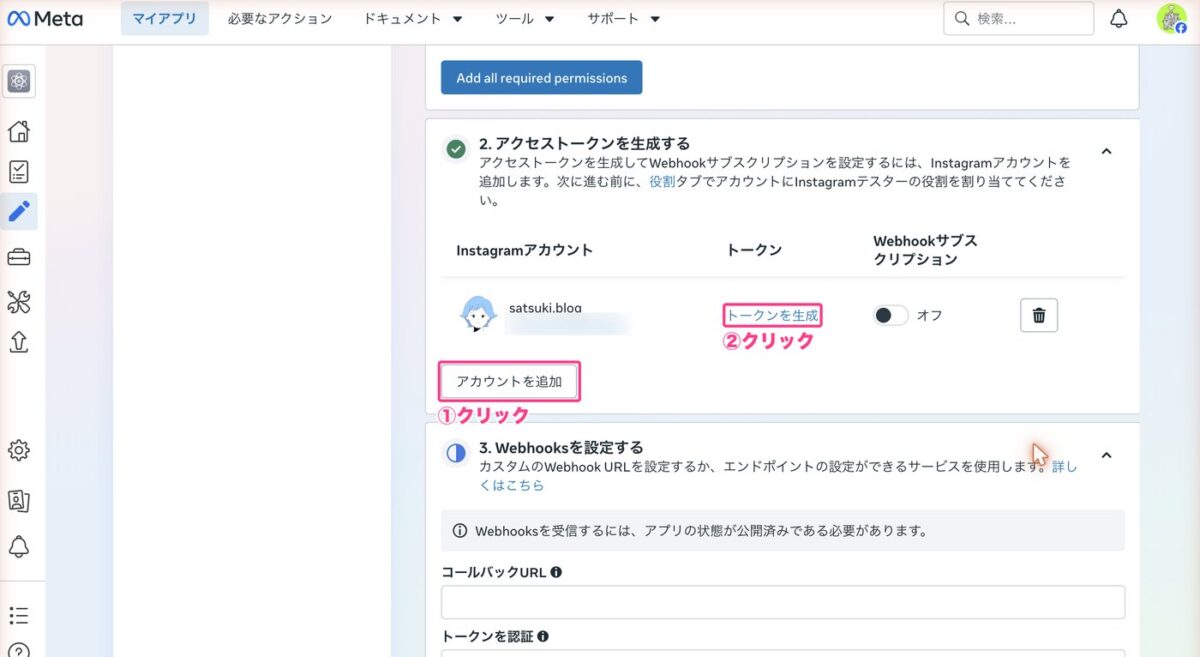Collapse section 3 Webhooksを設定する chevron

(x=1106, y=455)
